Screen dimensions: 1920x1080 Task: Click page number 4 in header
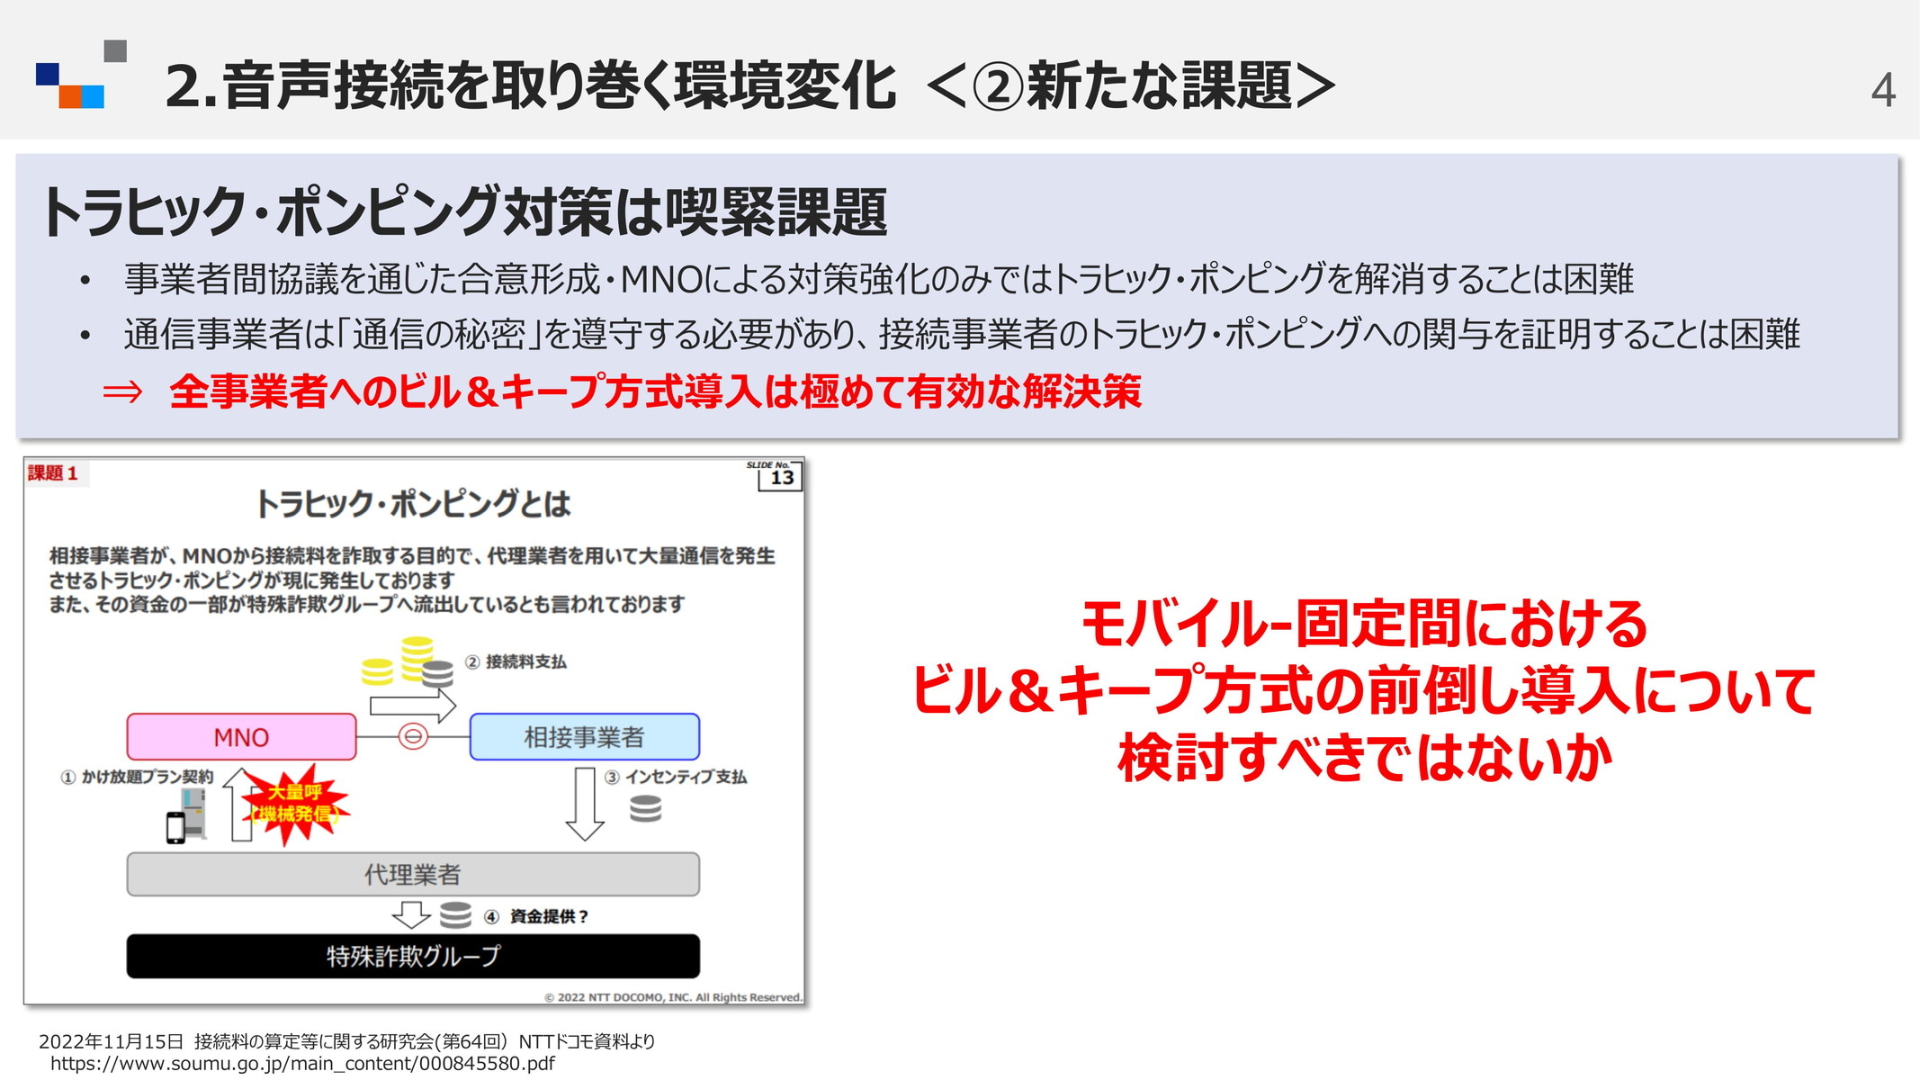click(x=1882, y=91)
